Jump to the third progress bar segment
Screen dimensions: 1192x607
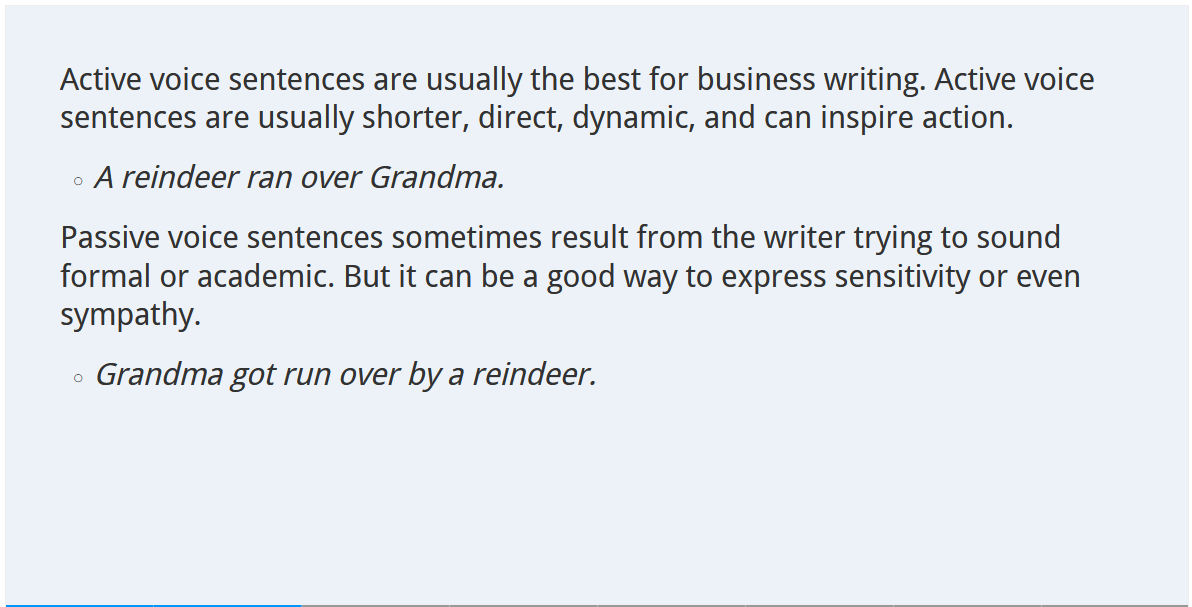pyautogui.click(x=375, y=604)
